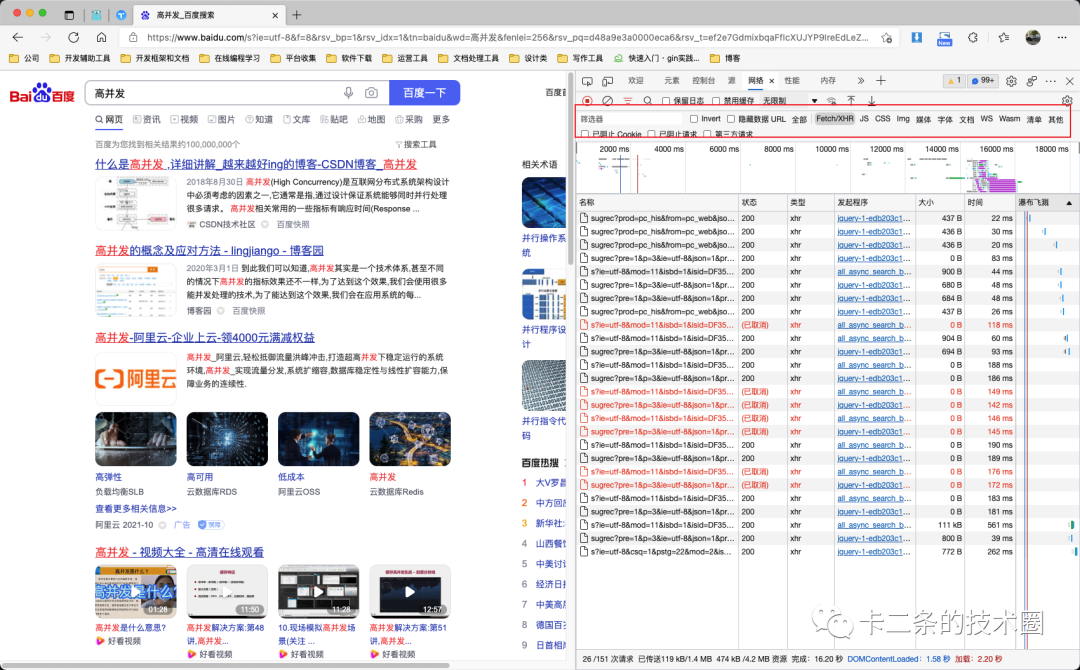Click voice search microphone in Baidu
The image size is (1080, 670).
click(349, 93)
